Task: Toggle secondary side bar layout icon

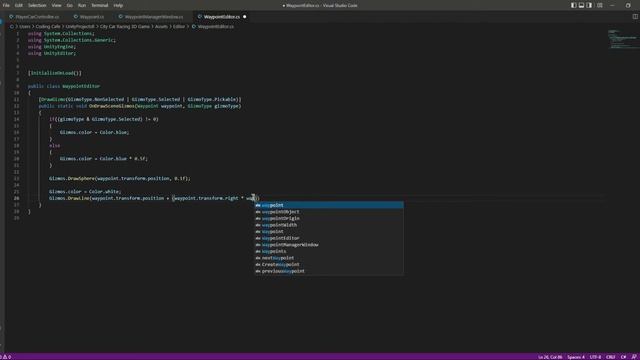Action: 589,5
